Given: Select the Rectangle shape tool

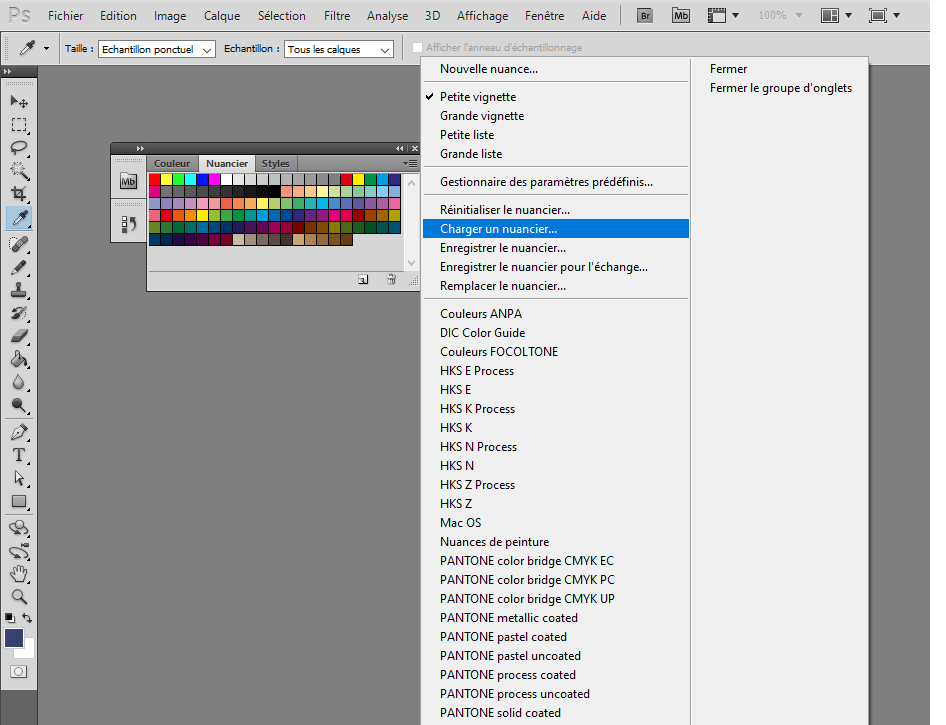Looking at the screenshot, I should [x=19, y=501].
